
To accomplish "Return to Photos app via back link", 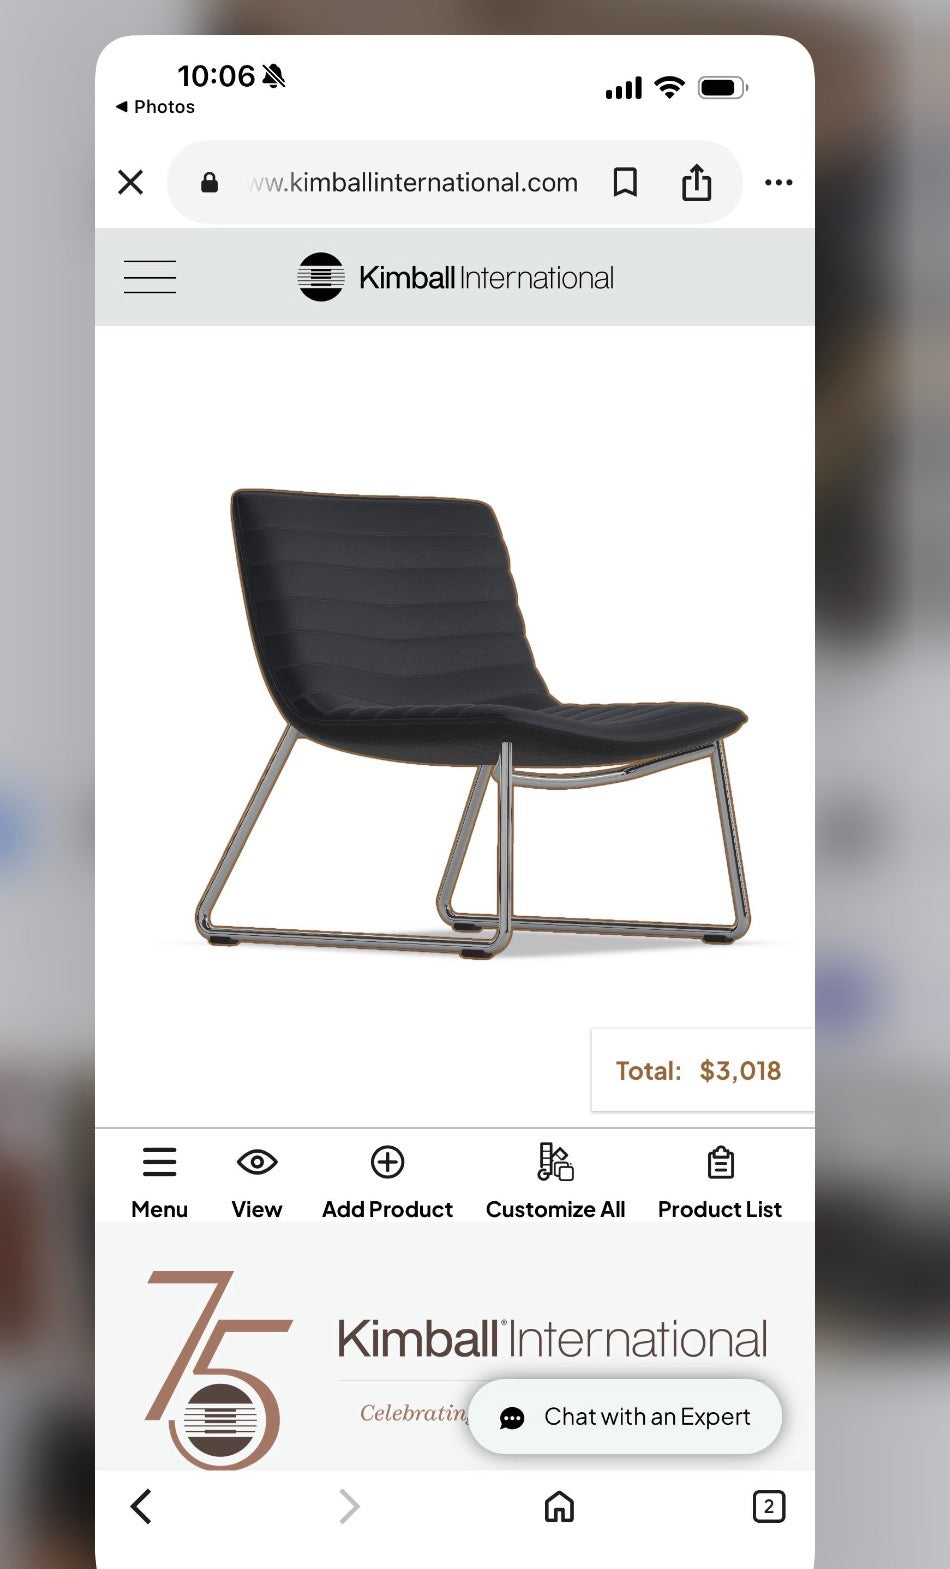I will [x=155, y=107].
